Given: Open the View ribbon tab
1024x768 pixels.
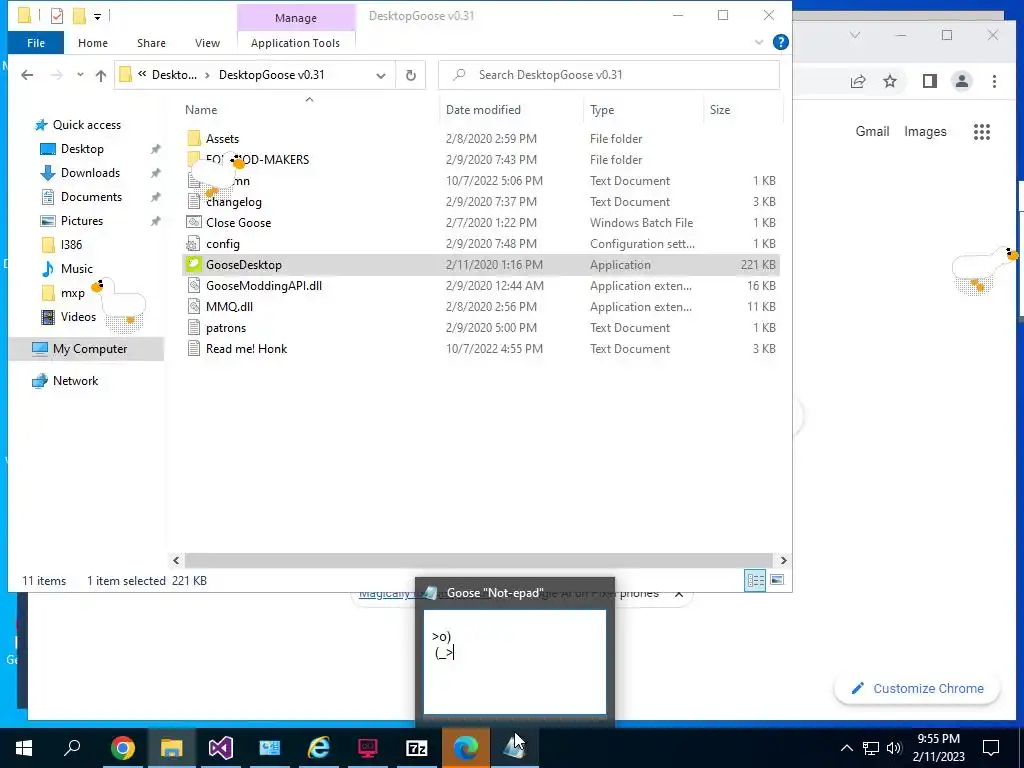Looking at the screenshot, I should coord(207,43).
